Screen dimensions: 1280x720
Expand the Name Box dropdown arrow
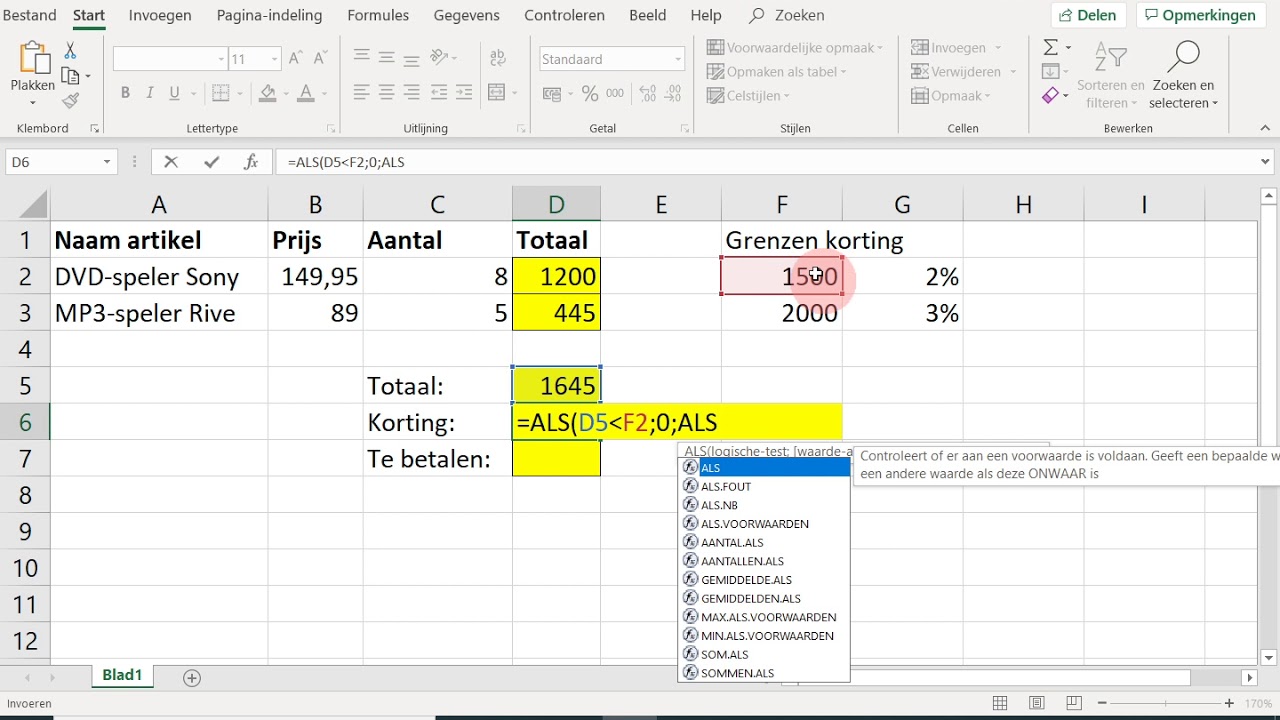107,162
